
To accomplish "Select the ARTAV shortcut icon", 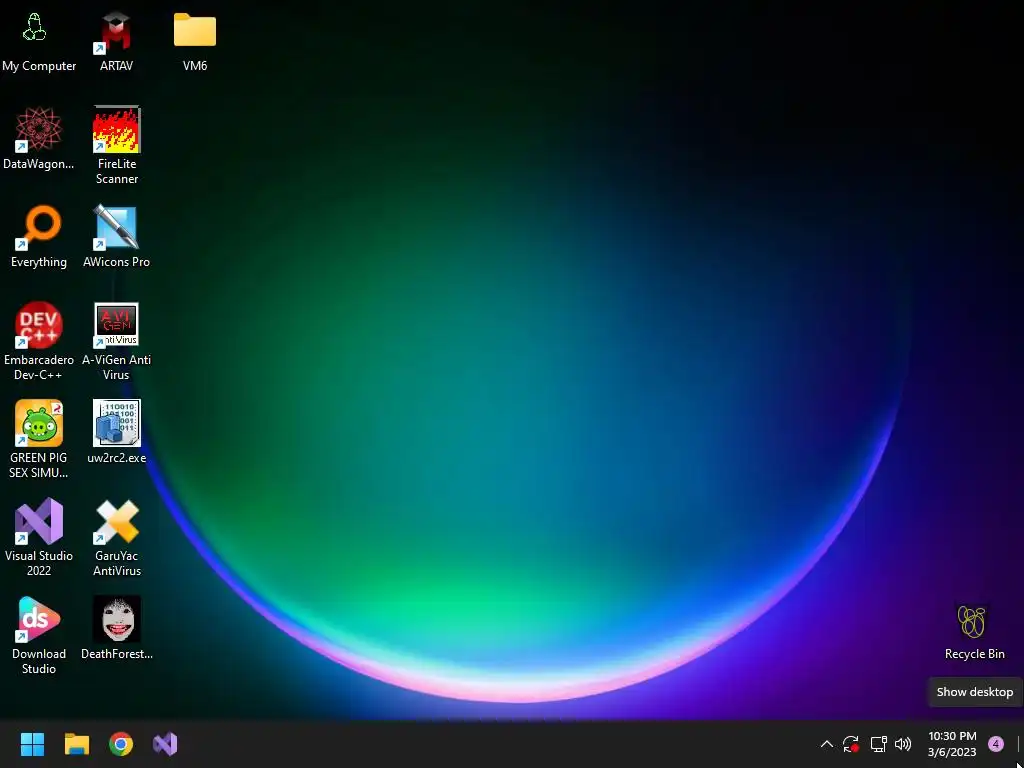I will pos(116,31).
